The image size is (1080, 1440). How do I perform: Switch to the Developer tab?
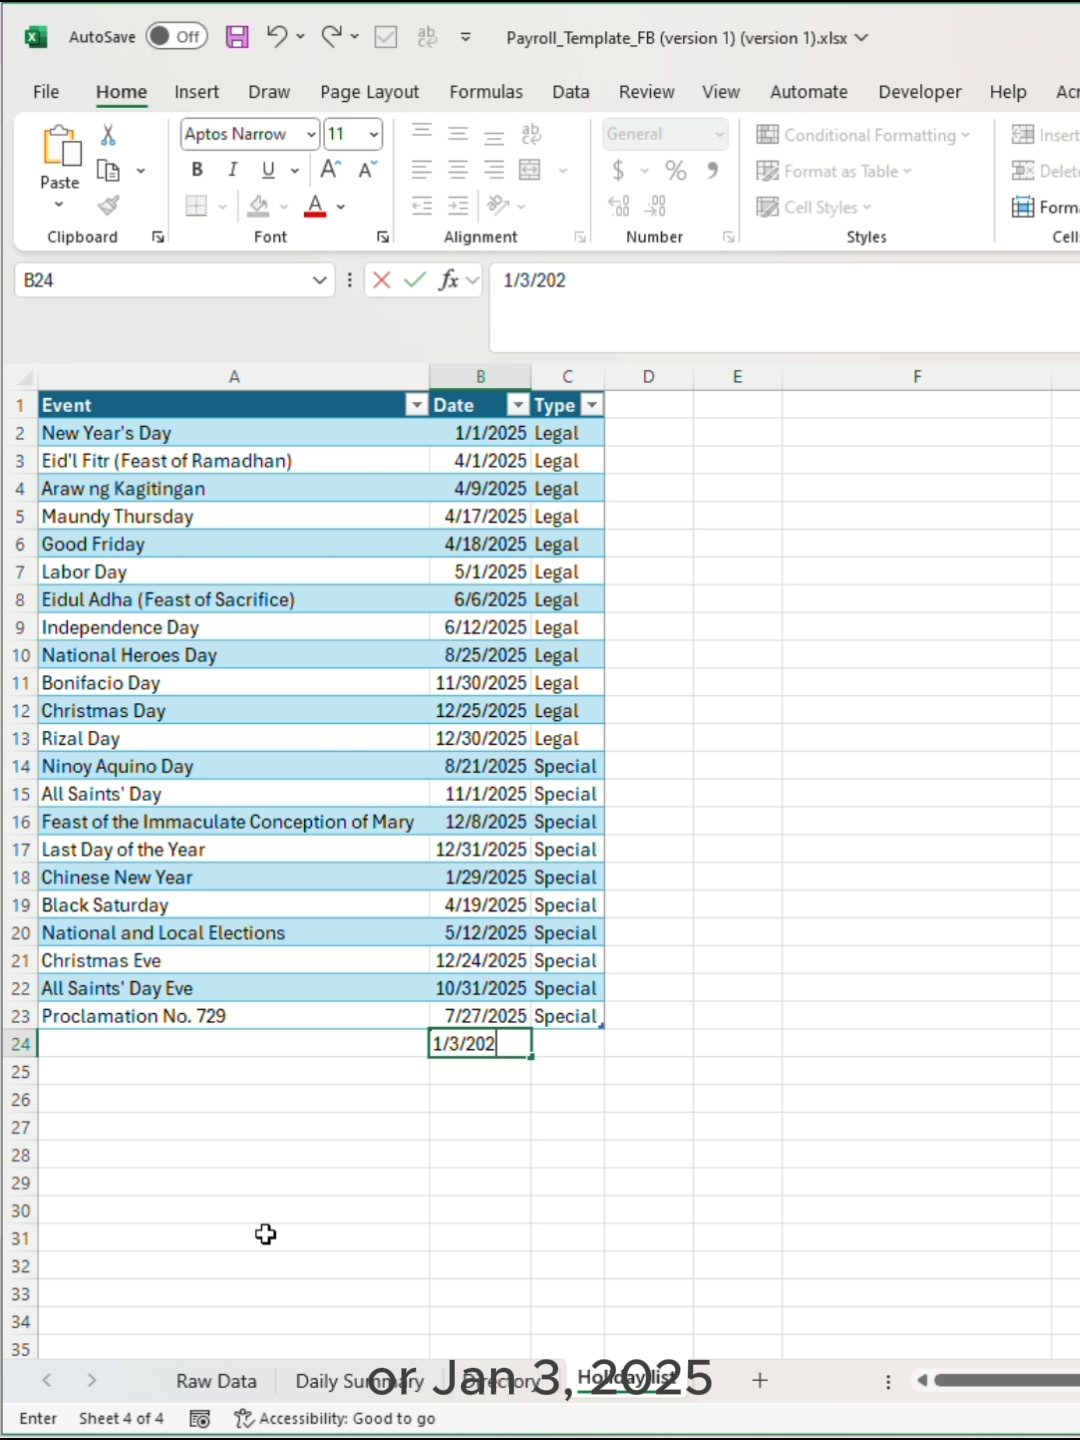920,92
